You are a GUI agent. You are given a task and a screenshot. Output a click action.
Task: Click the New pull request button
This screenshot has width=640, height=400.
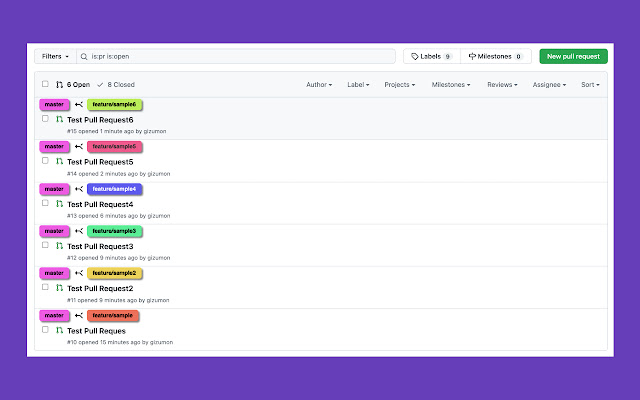573,56
